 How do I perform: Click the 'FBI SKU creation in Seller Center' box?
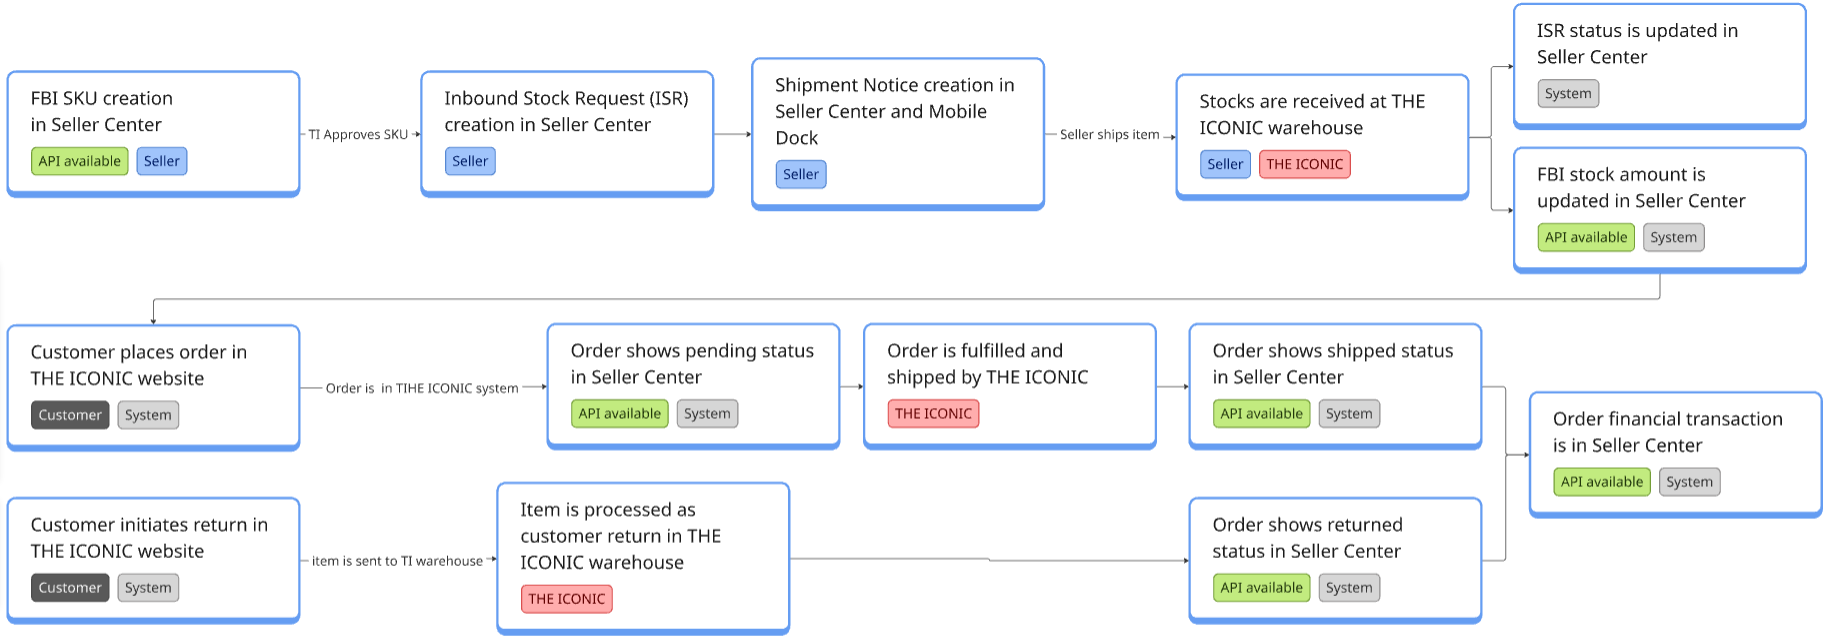click(x=153, y=112)
